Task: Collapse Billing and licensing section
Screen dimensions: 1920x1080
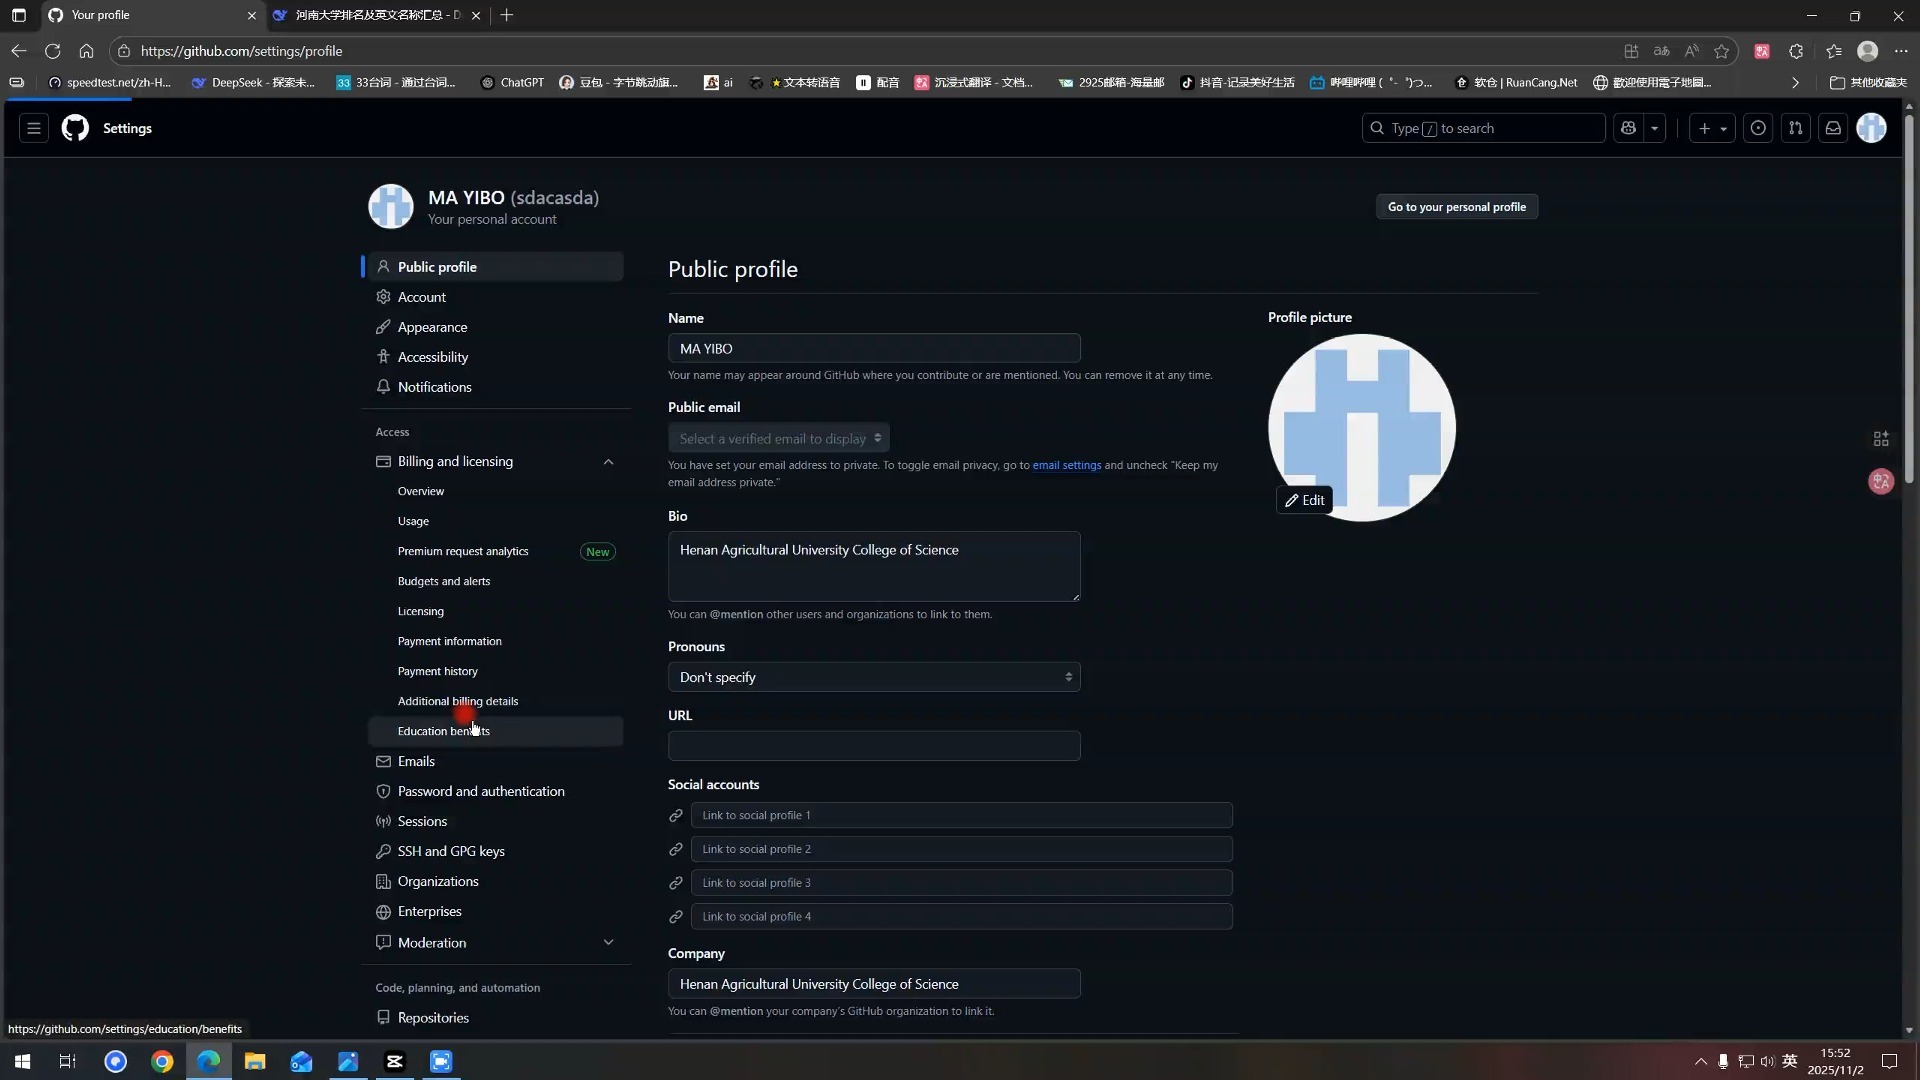Action: [608, 461]
